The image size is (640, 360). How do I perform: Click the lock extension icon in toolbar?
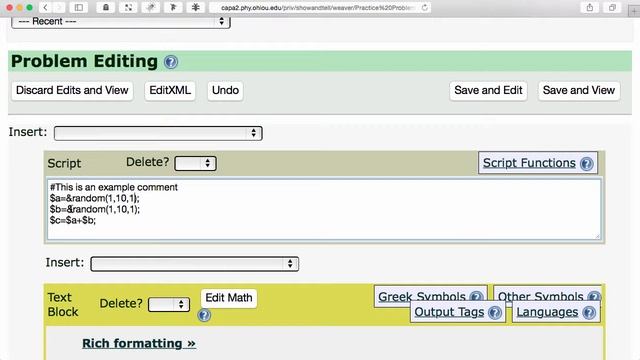click(106, 7)
